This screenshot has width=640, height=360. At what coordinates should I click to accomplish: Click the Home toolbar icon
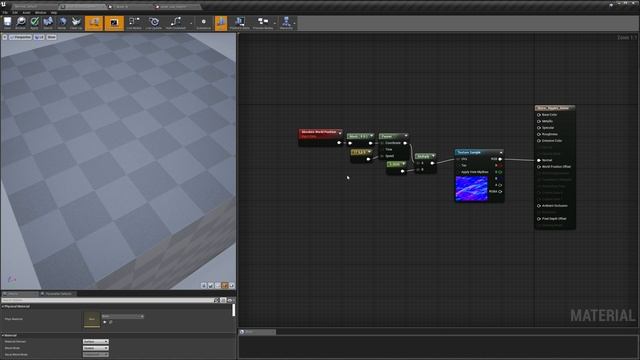(x=62, y=23)
